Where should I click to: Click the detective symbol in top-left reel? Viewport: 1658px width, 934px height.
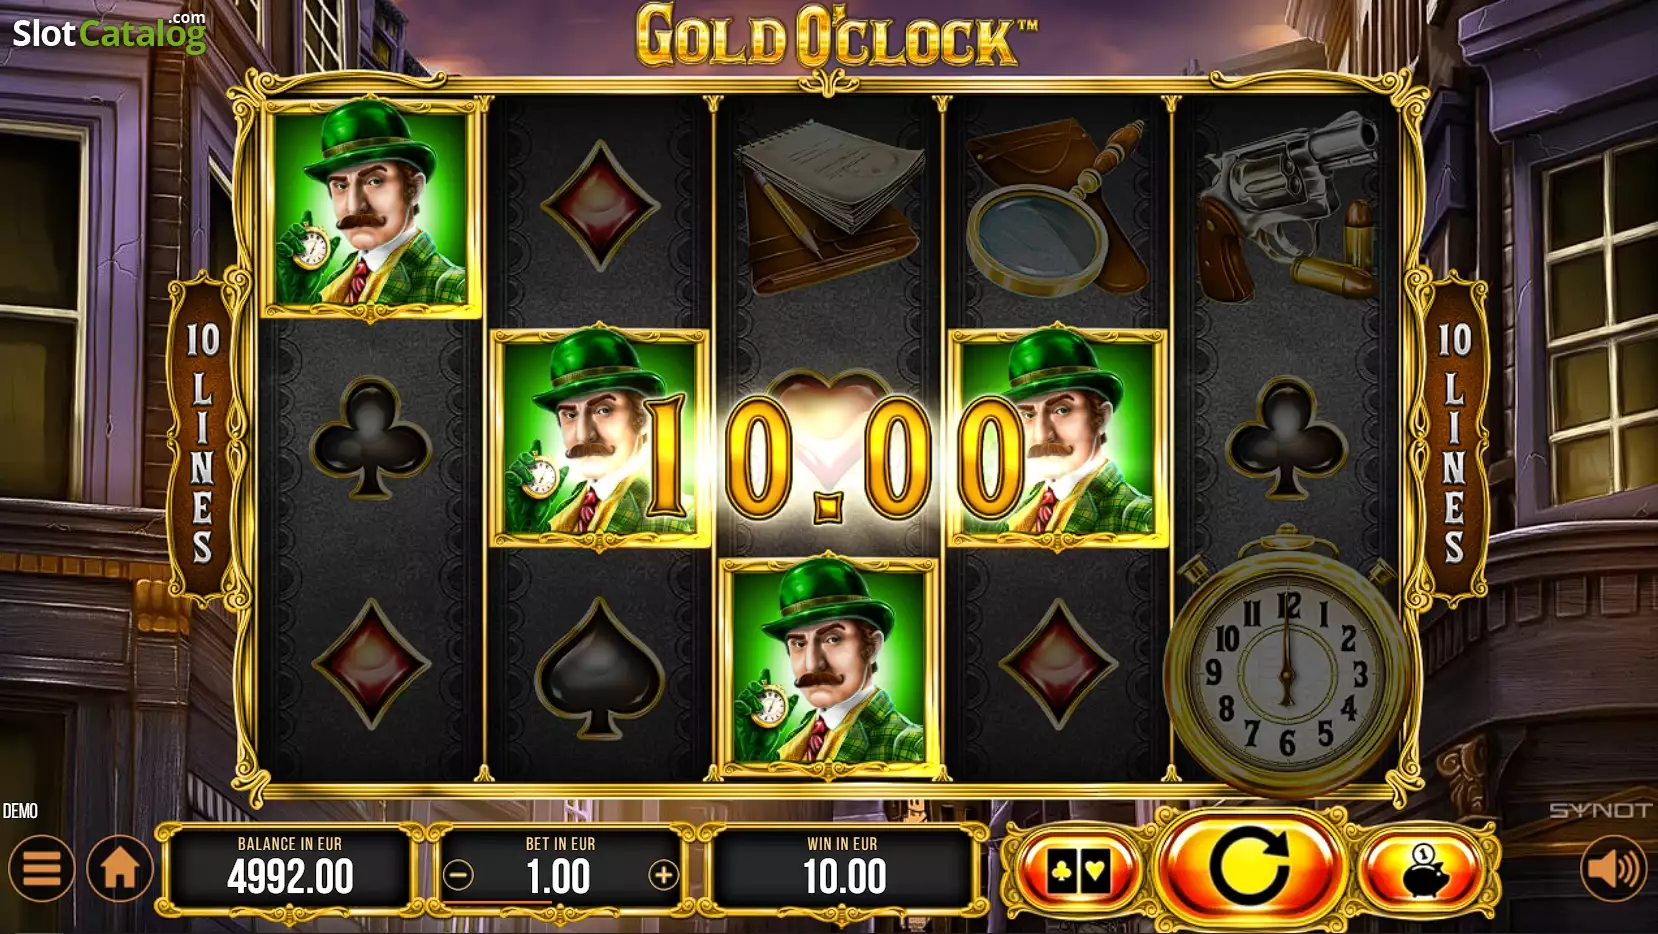(x=371, y=208)
